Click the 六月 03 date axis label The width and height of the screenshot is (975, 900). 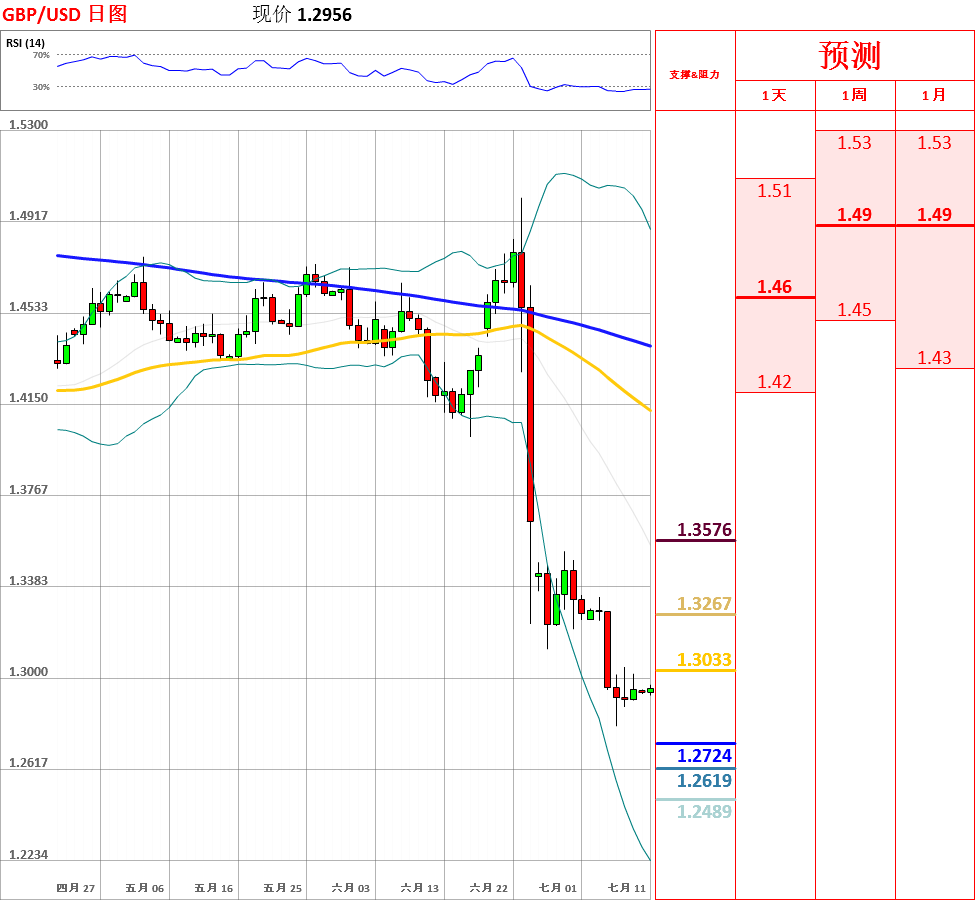point(351,888)
